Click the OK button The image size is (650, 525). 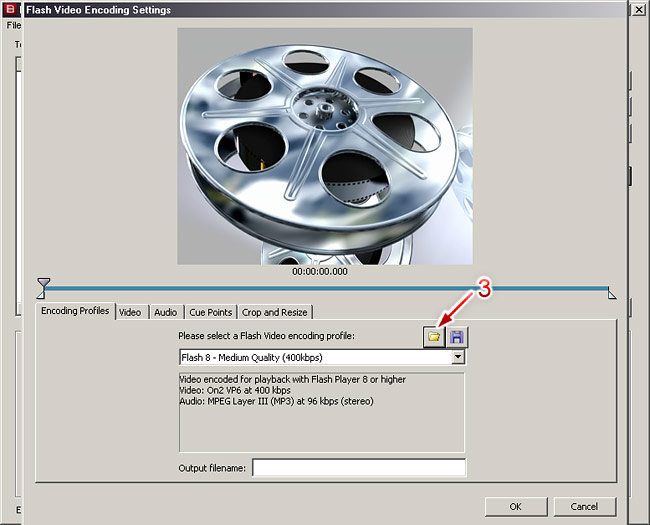(516, 506)
